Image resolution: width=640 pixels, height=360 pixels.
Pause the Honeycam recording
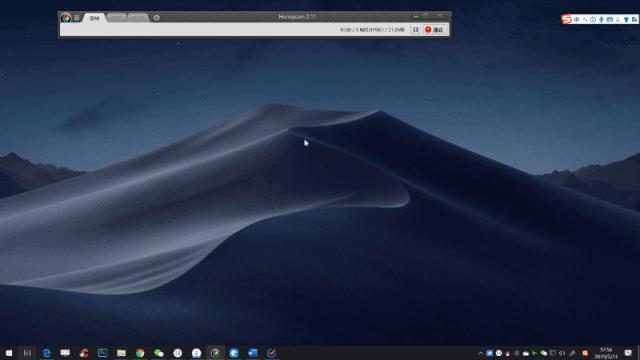tap(416, 29)
